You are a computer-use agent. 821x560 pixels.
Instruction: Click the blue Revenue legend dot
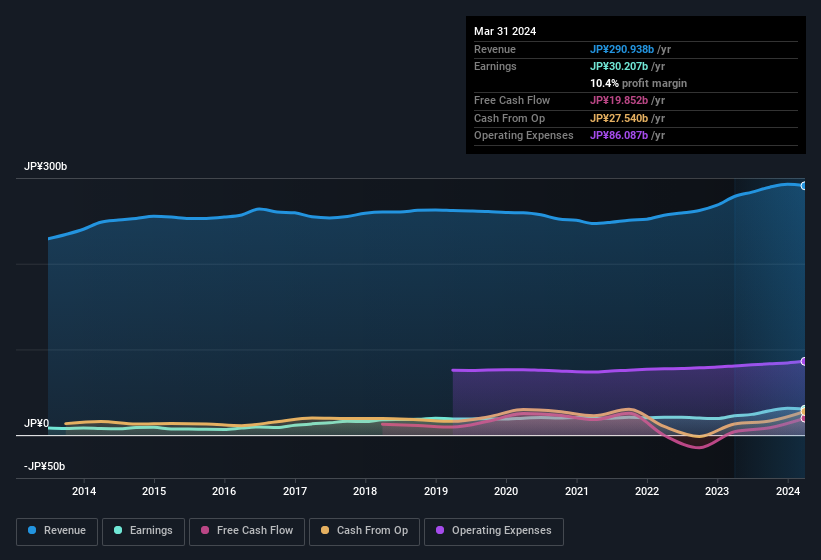pos(33,530)
